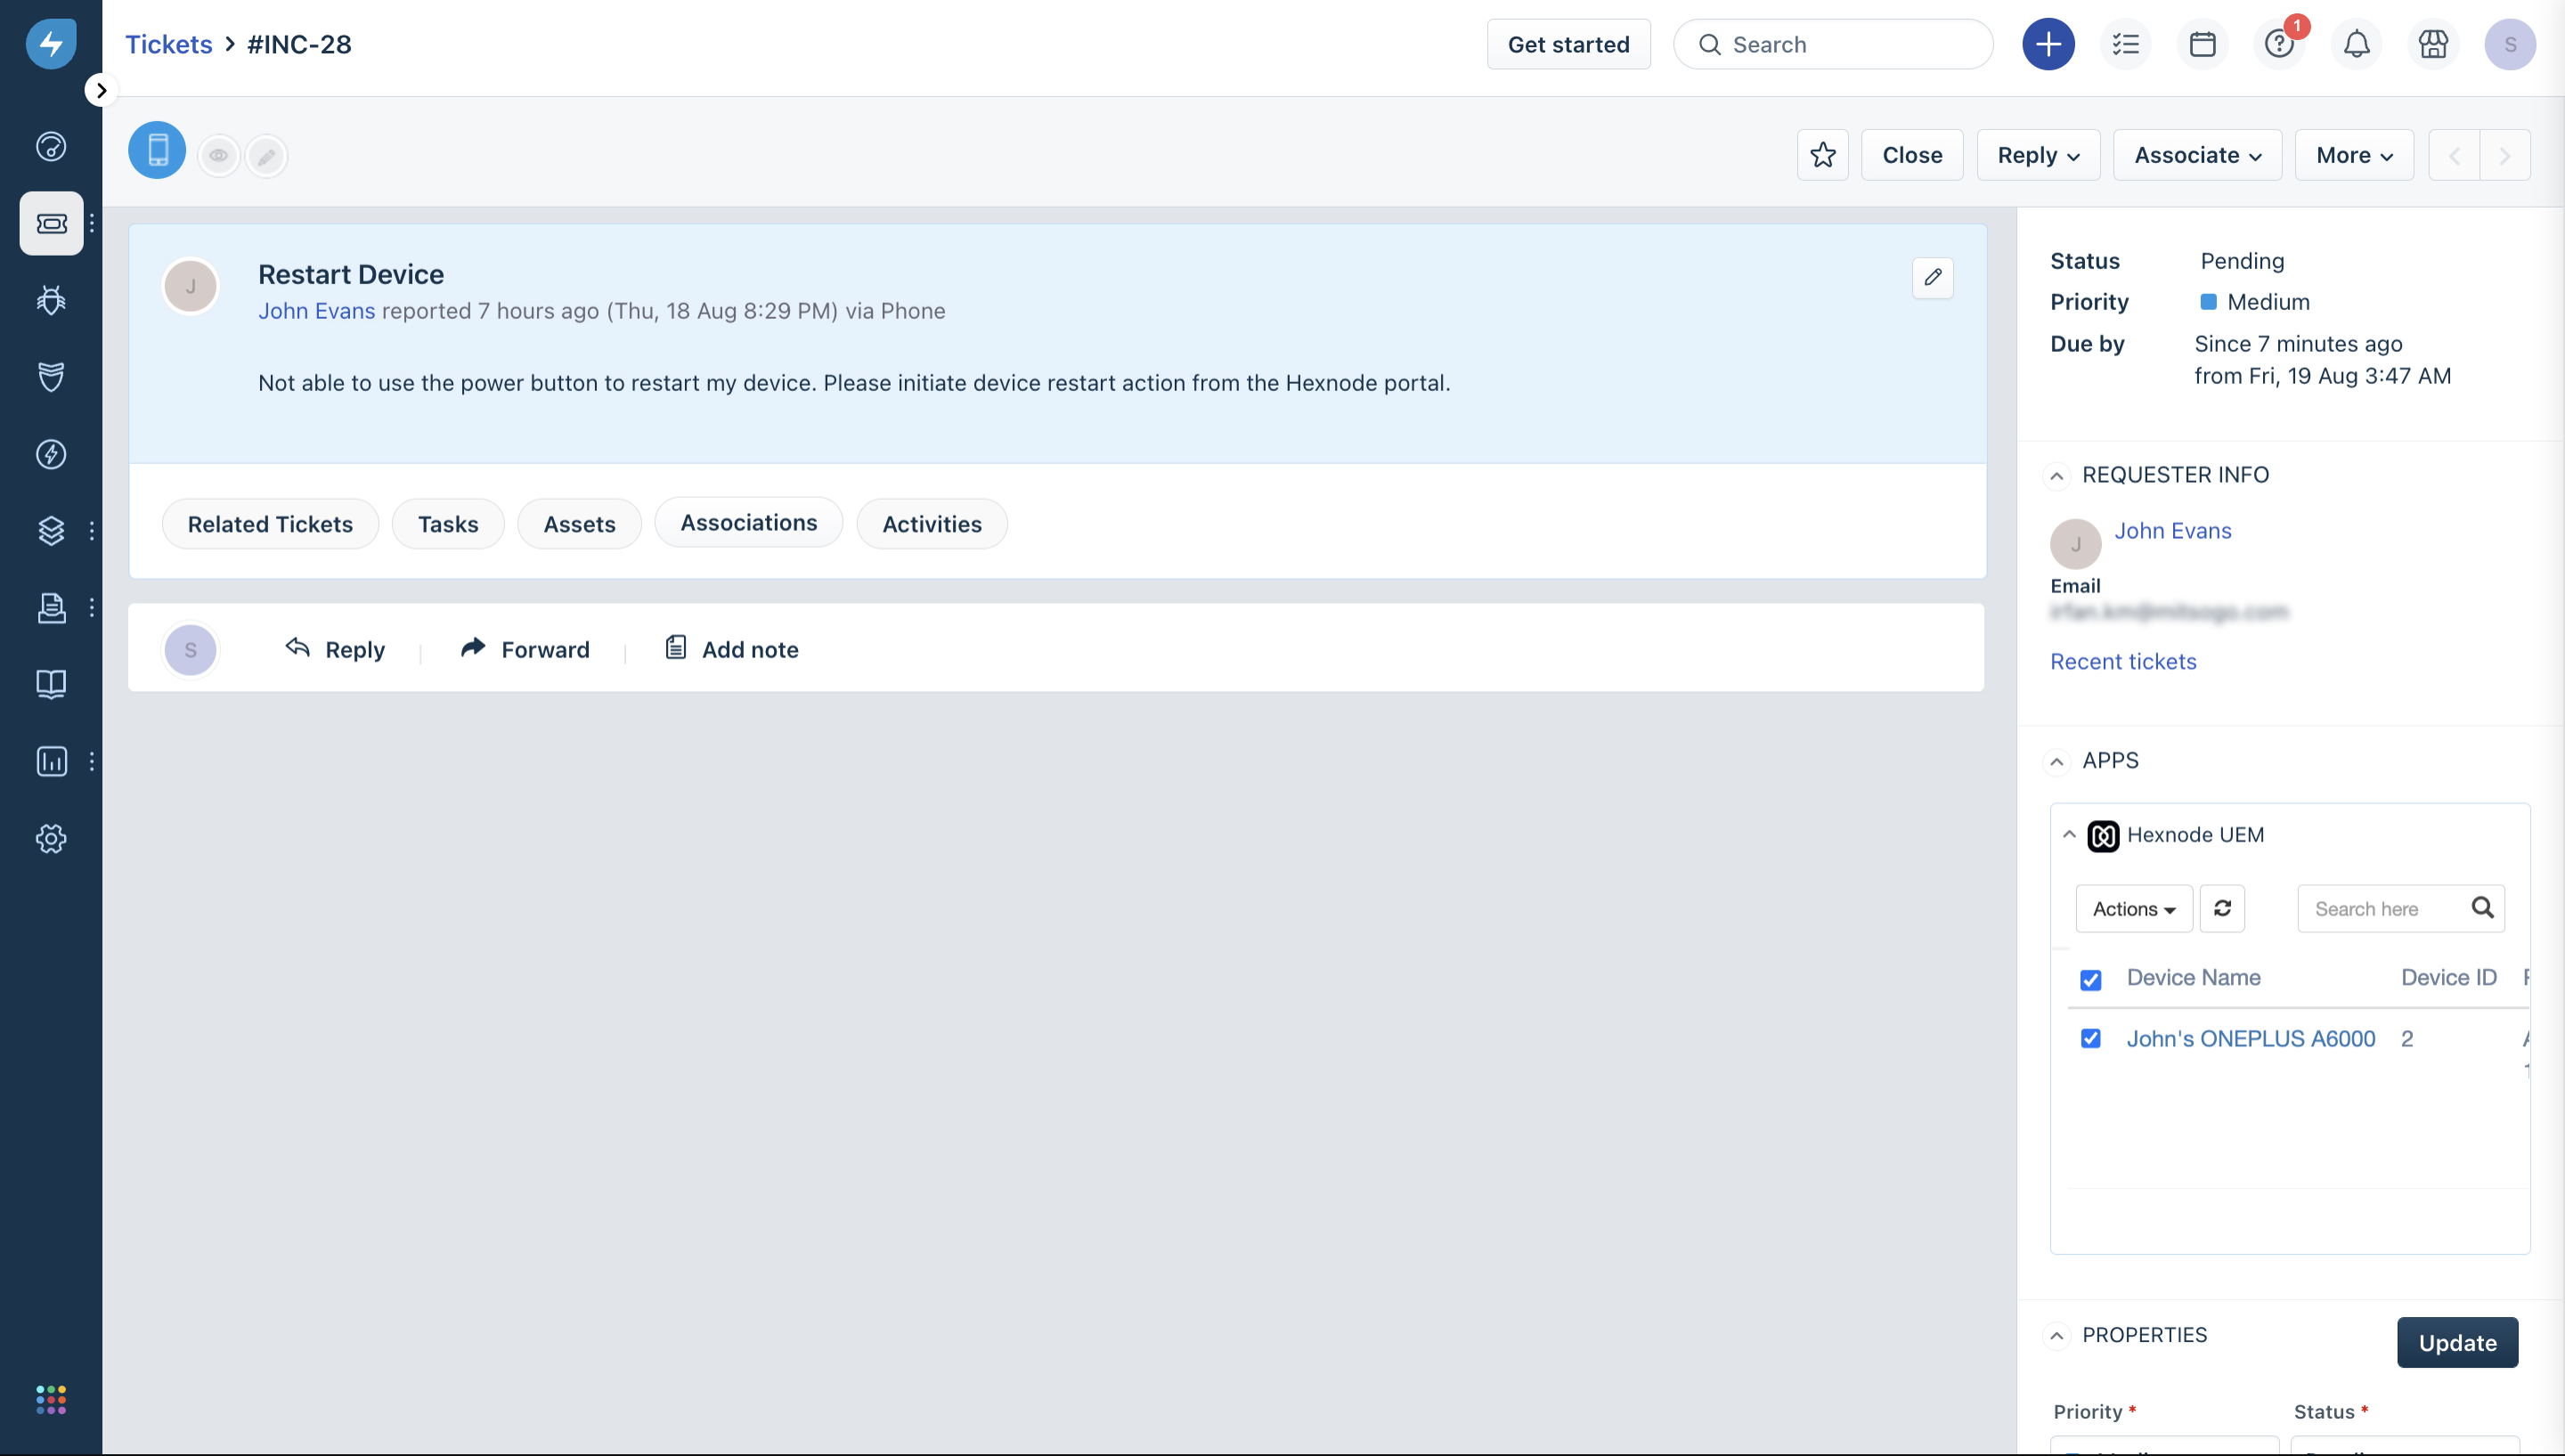Open the Recent tickets link
The height and width of the screenshot is (1456, 2565).
[2122, 661]
